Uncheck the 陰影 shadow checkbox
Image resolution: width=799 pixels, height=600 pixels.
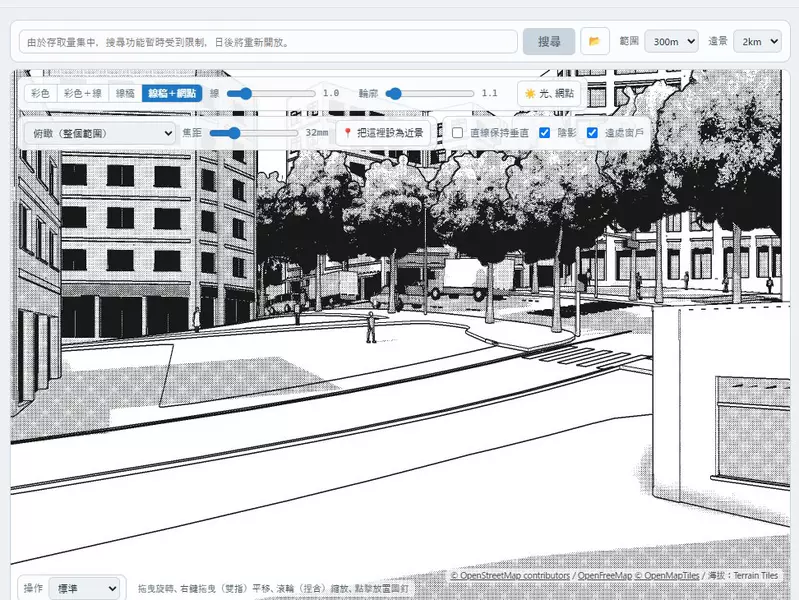(544, 133)
